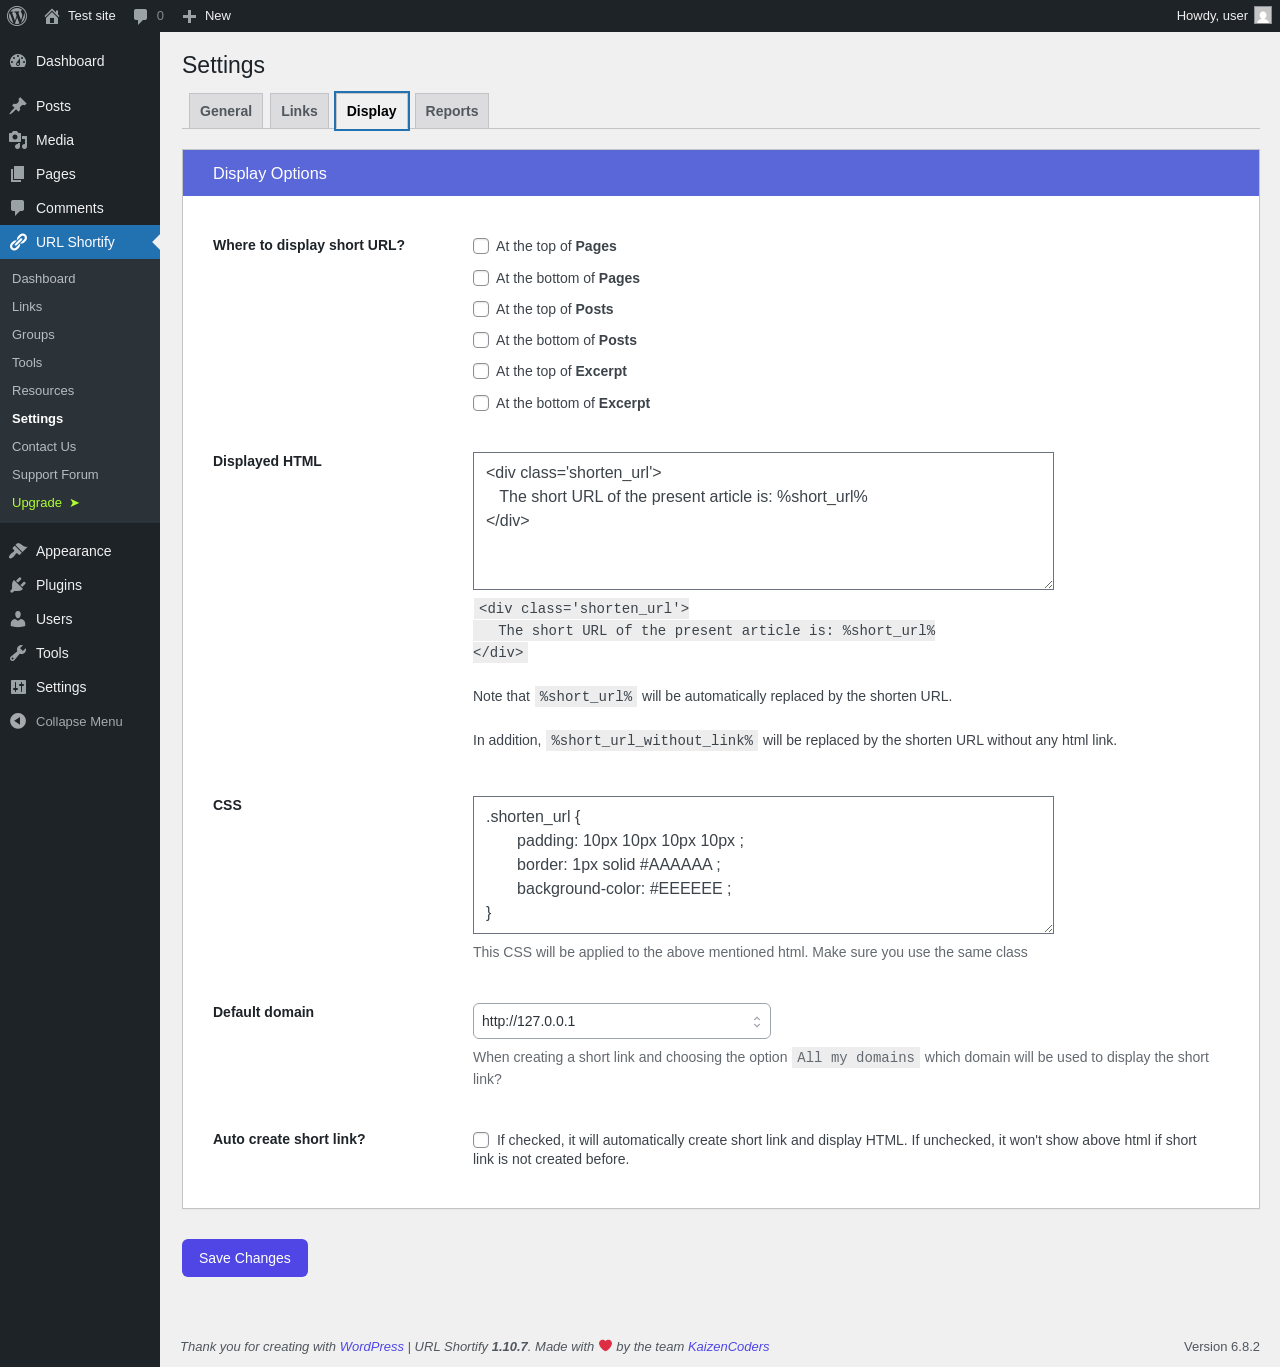Switch to the Links tab

click(299, 111)
